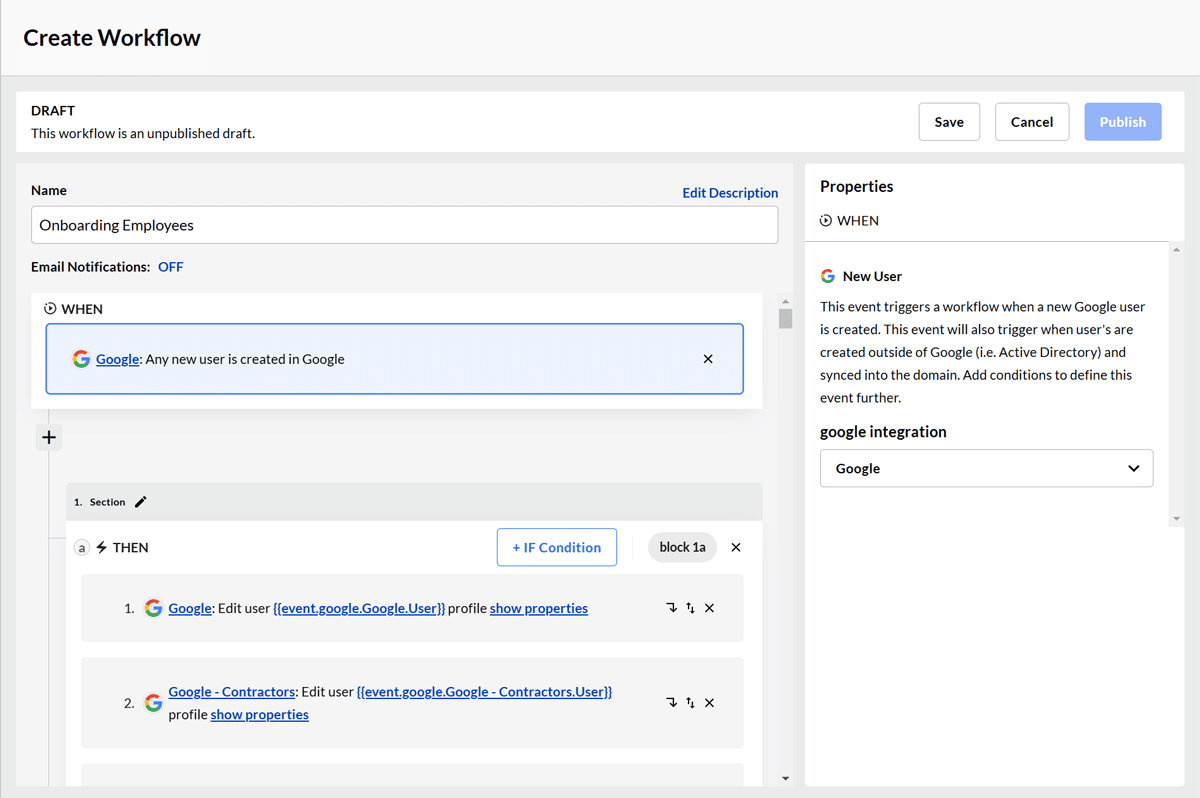Viewport: 1200px width, 798px height.
Task: Remove the Google trigger with its X
Action: [x=708, y=358]
